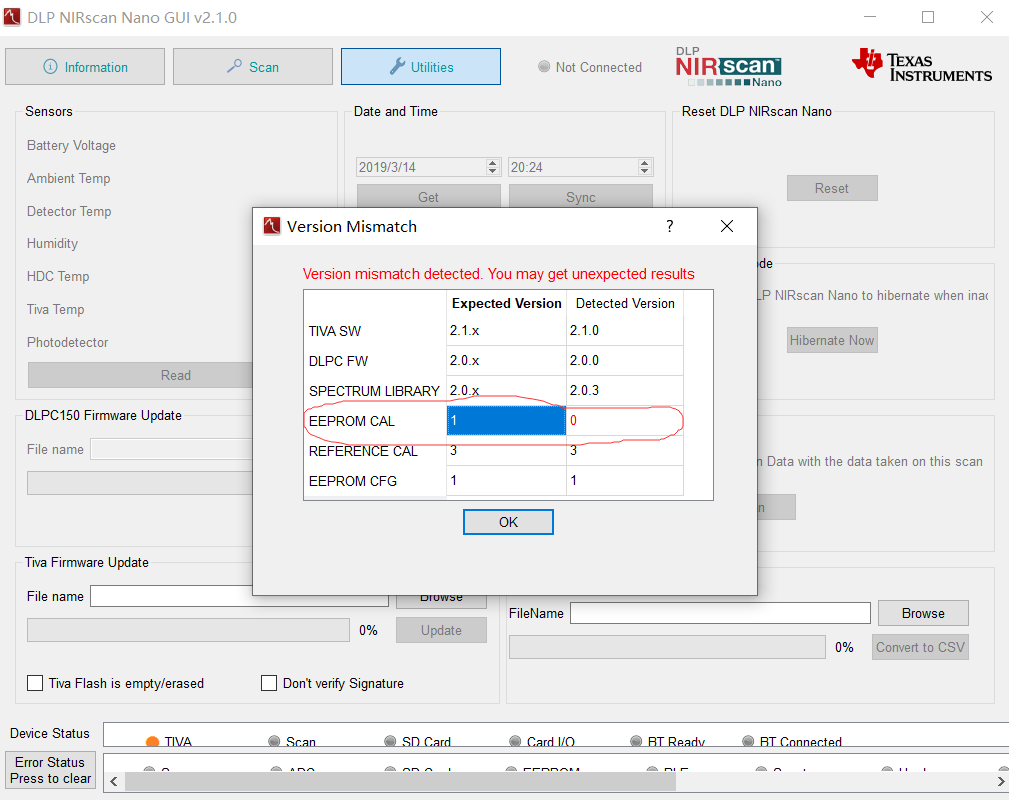Click the Scan device status indicator
Image resolution: width=1009 pixels, height=800 pixels.
coord(274,742)
